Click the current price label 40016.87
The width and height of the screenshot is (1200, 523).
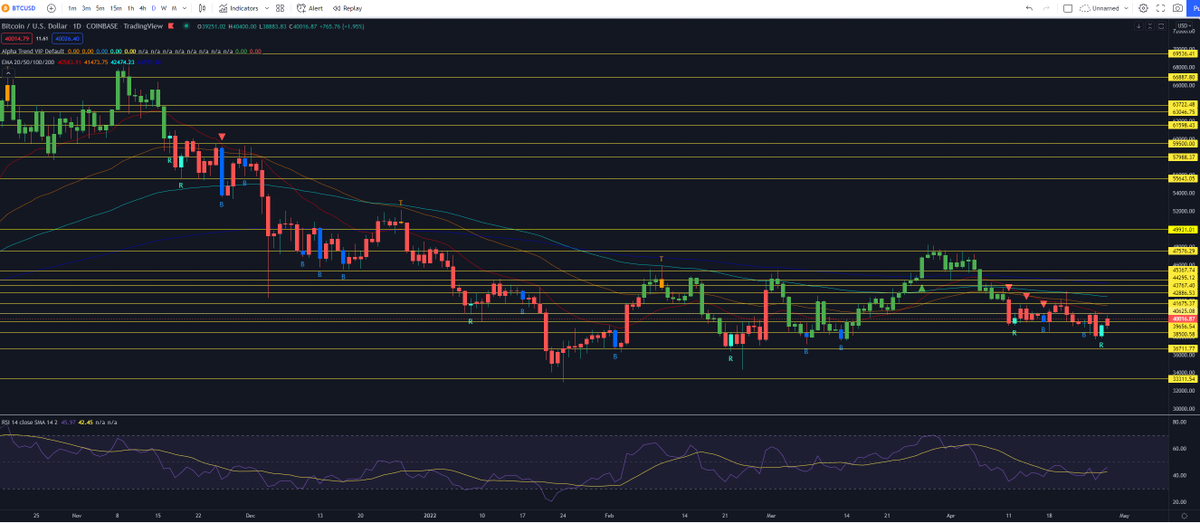(x=1184, y=318)
